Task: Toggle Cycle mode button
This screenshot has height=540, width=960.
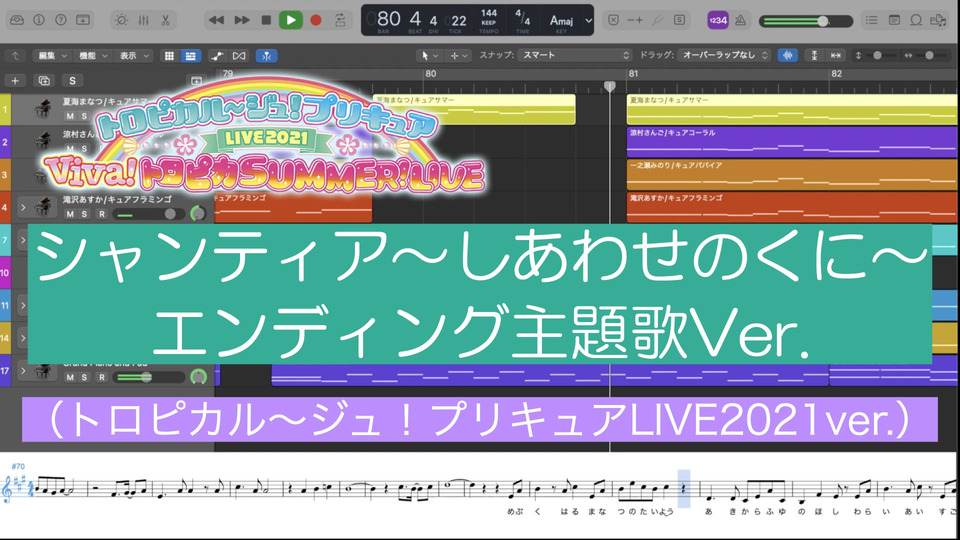Action: [340, 20]
